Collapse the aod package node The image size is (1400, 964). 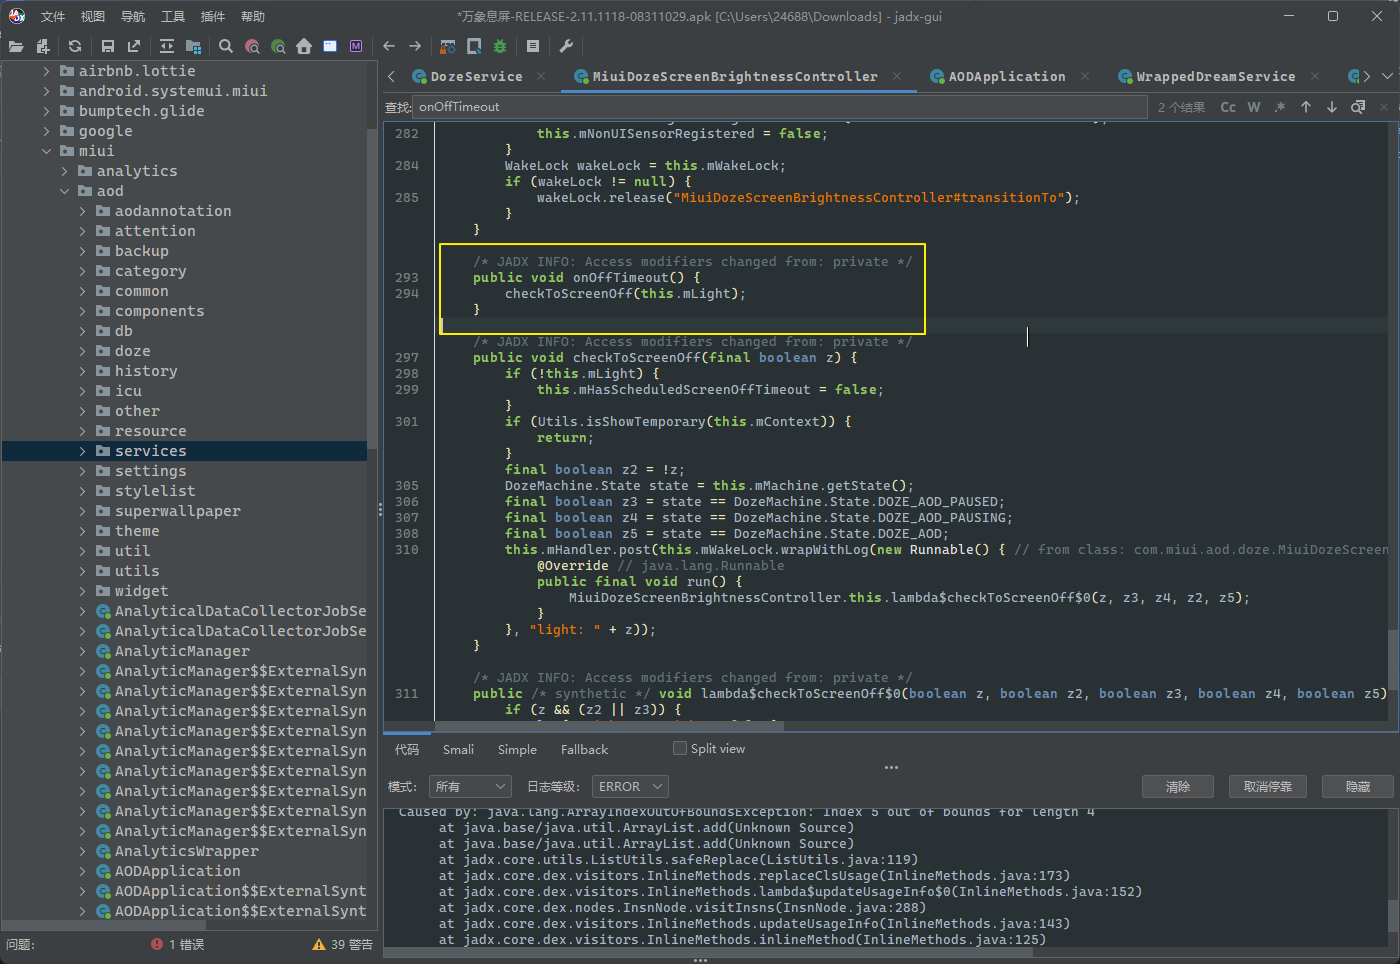click(x=64, y=191)
